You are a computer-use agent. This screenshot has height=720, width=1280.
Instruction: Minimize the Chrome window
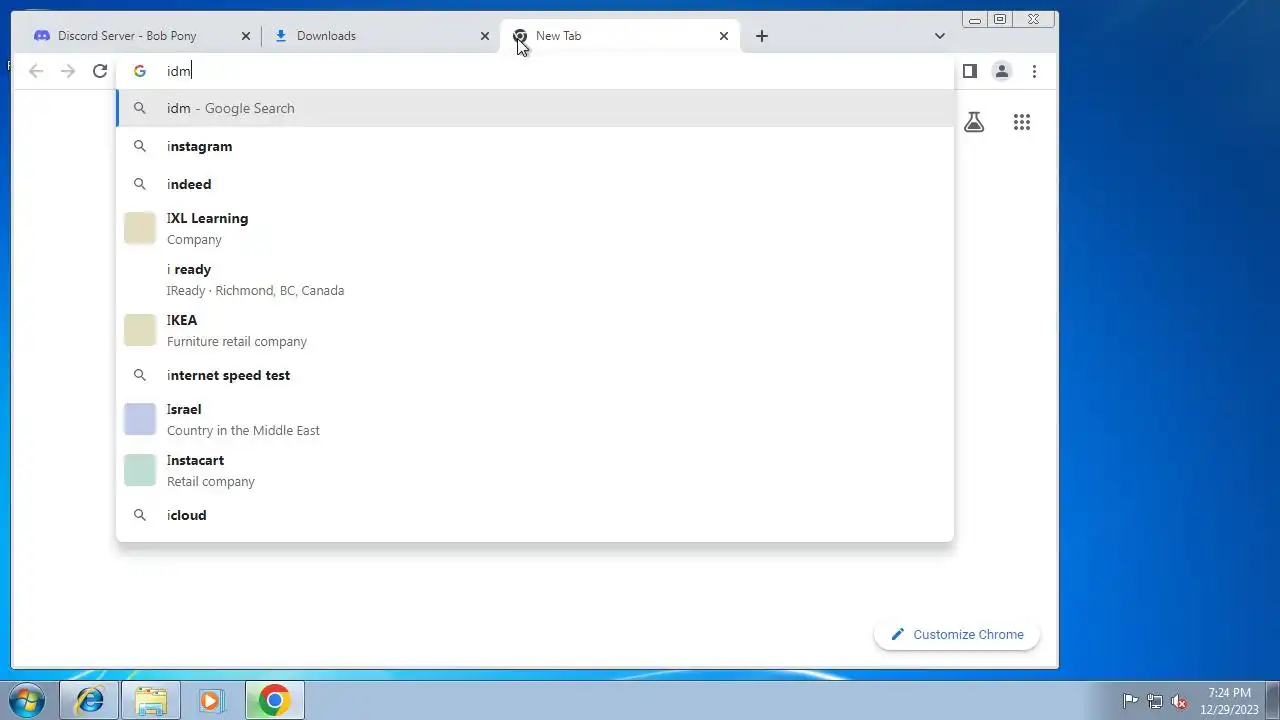pyautogui.click(x=974, y=19)
